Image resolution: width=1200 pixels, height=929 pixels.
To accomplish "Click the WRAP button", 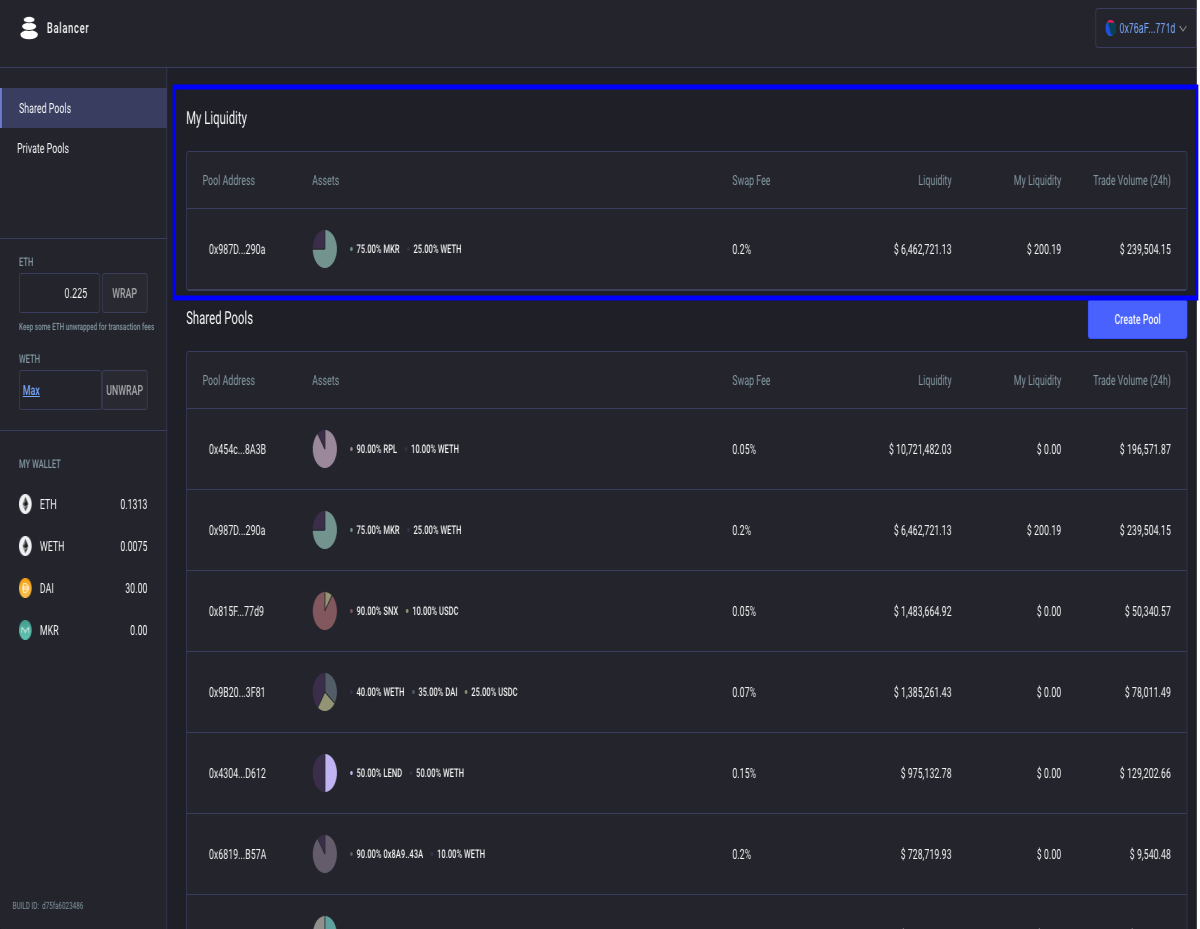I will click(x=124, y=293).
